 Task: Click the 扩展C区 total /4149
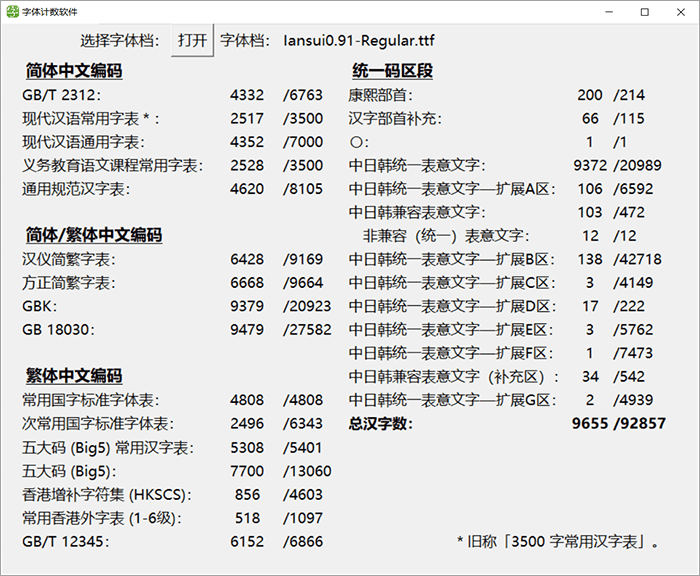633,283
